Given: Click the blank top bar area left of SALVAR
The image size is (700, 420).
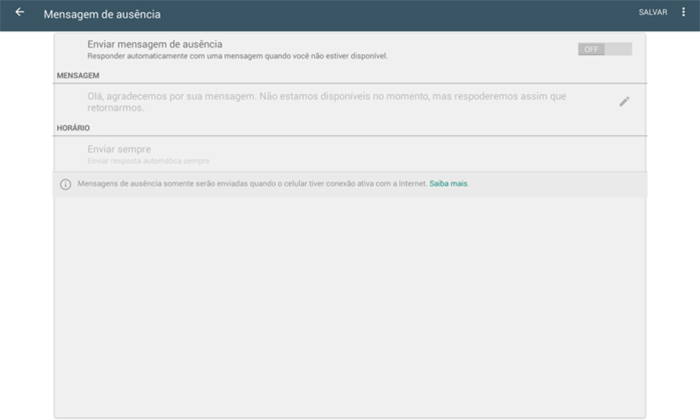Looking at the screenshot, I should pyautogui.click(x=400, y=15).
